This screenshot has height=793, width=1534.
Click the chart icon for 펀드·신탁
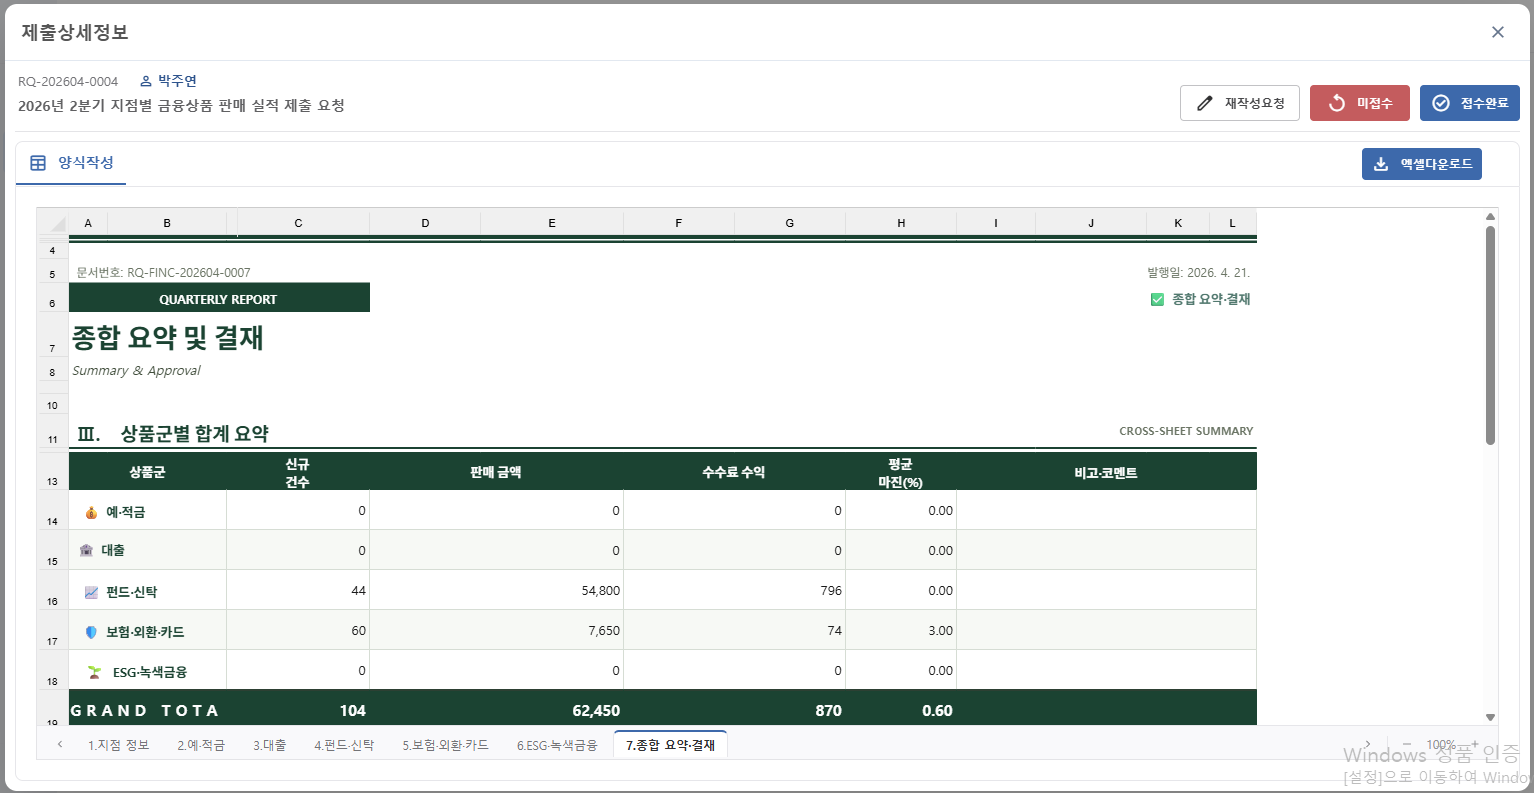click(92, 592)
